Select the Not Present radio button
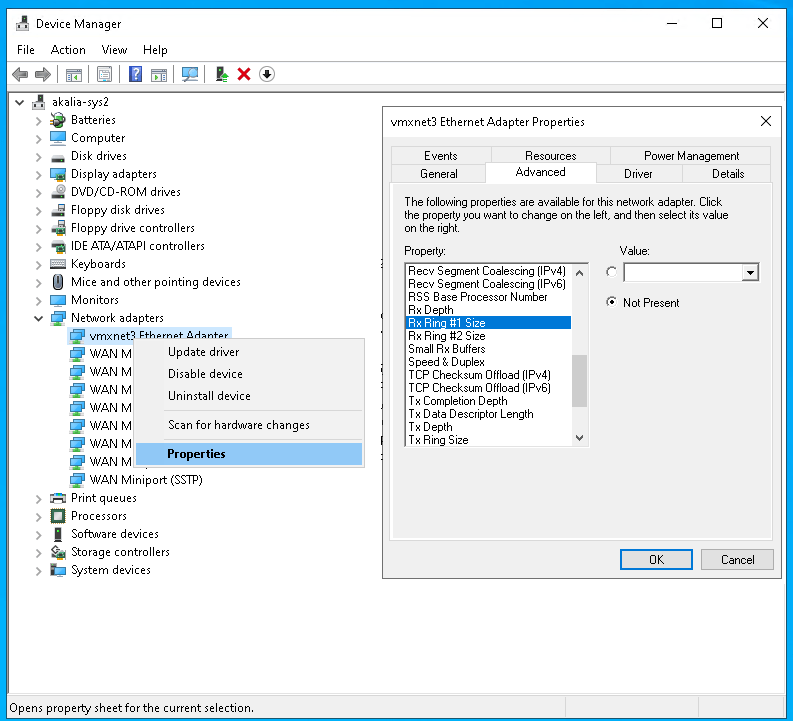This screenshot has width=793, height=721. (x=612, y=303)
